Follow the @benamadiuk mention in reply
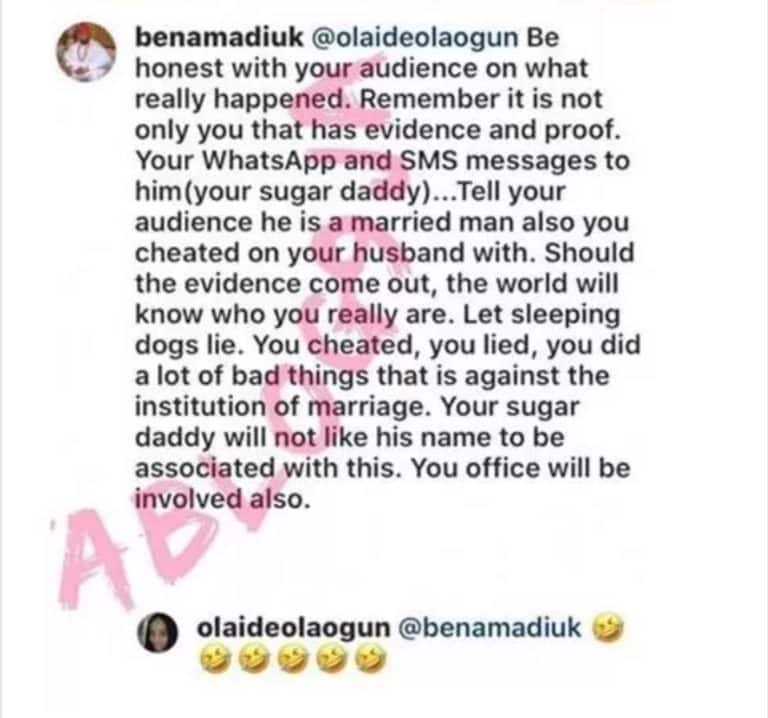768x718 pixels. [x=490, y=628]
